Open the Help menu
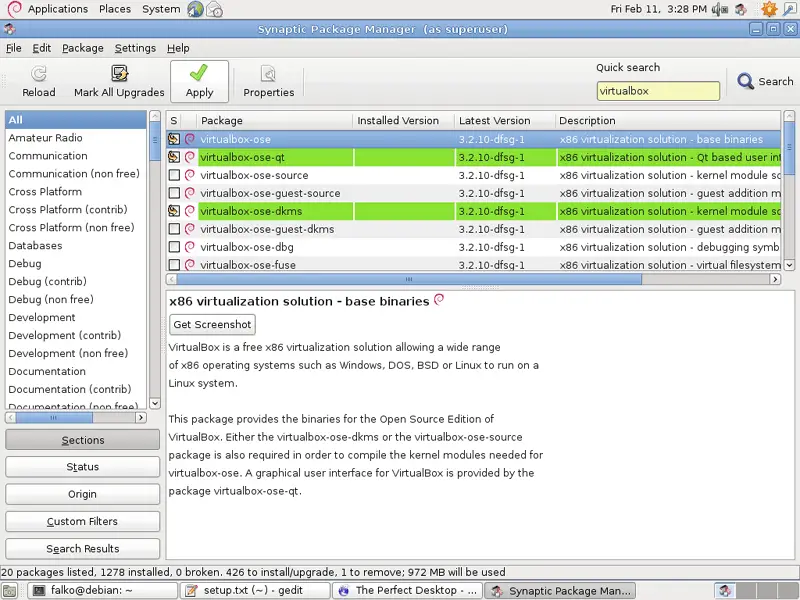The height and width of the screenshot is (600, 800). (x=178, y=48)
